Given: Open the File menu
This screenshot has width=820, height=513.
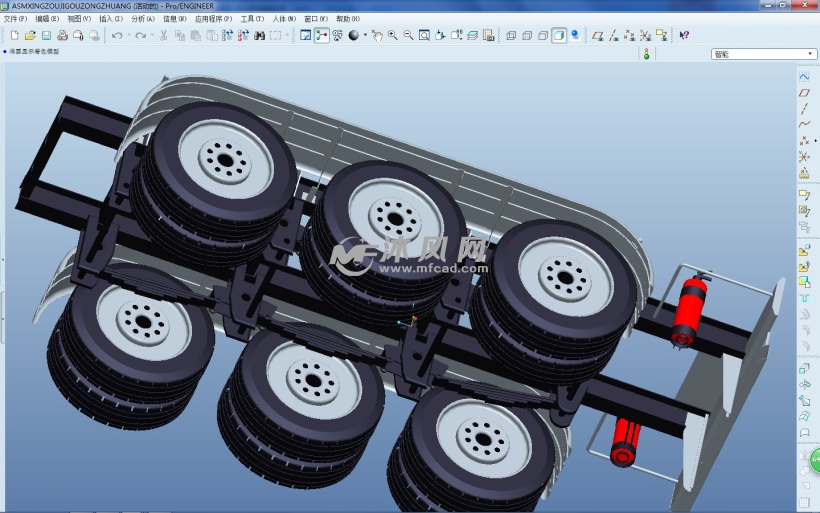Looking at the screenshot, I should tap(15, 19).
